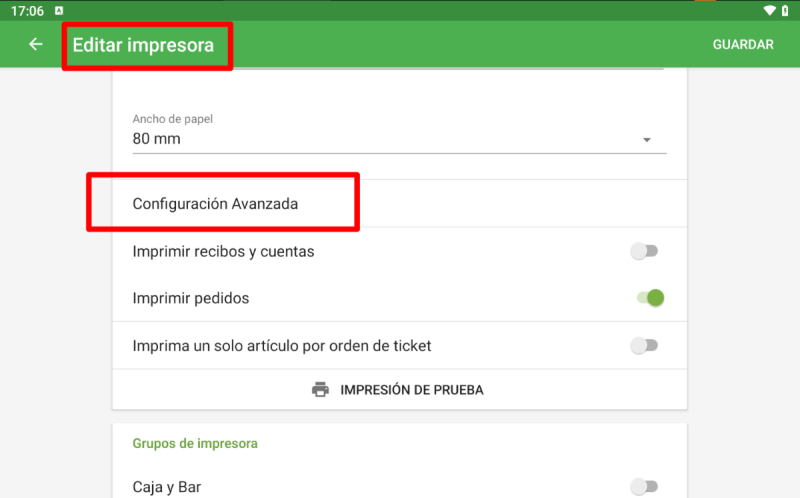This screenshot has width=800, height=498.
Task: Tap the notification icon beside the clock
Action: (x=59, y=10)
